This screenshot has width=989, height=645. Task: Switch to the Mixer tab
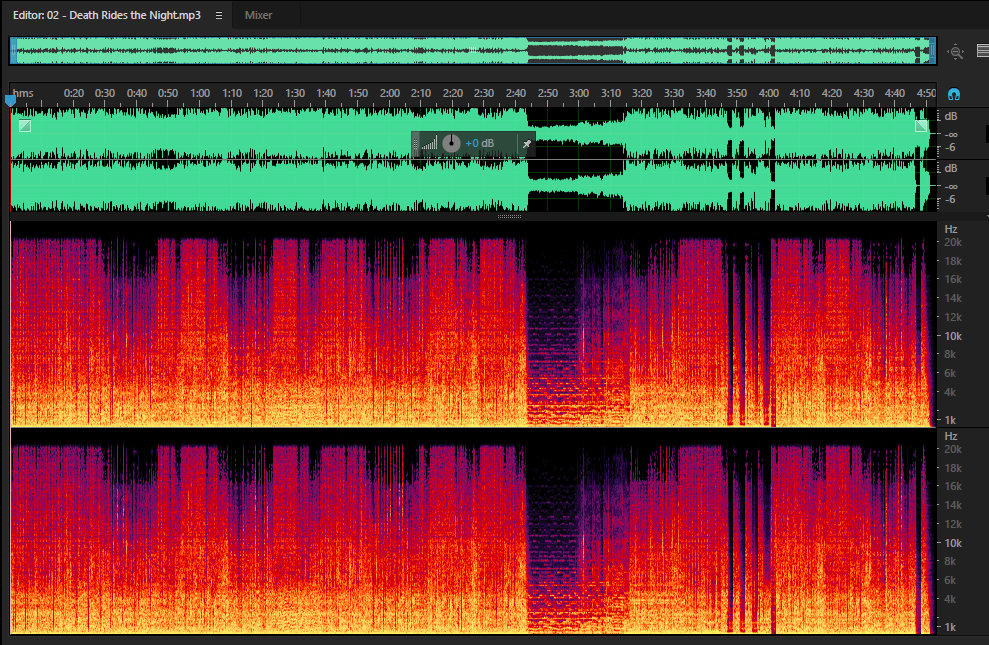coord(258,15)
